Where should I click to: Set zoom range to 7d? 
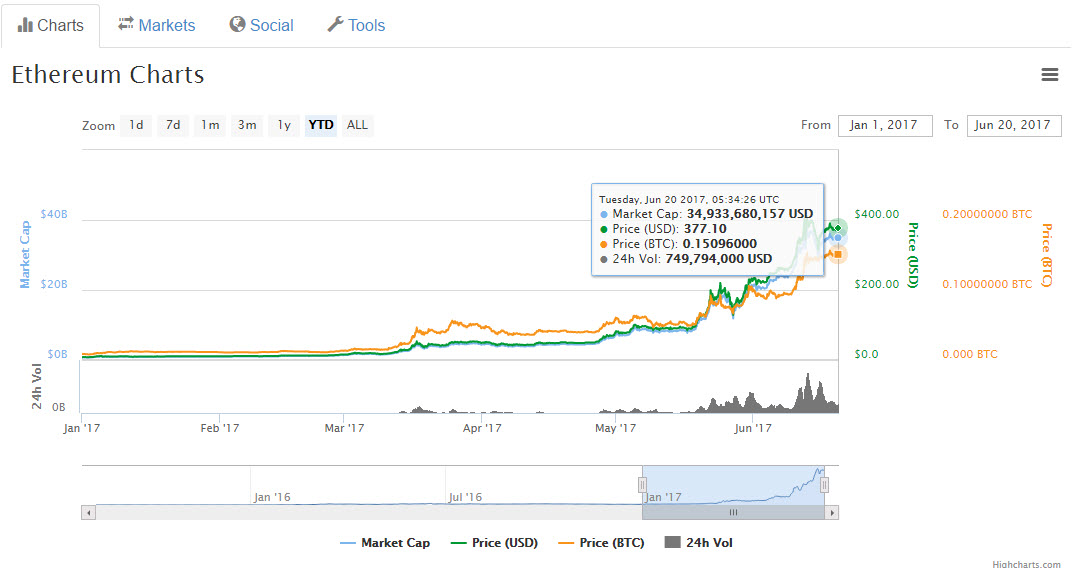click(x=173, y=125)
